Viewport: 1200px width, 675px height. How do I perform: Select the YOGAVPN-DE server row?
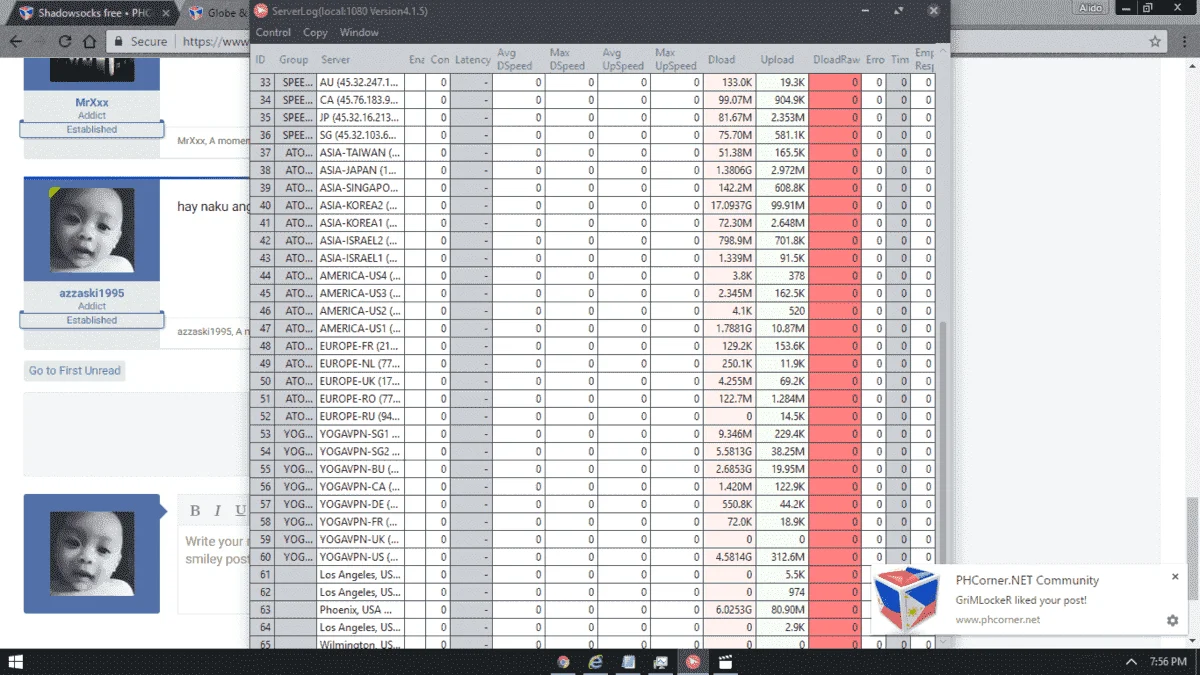coord(592,504)
